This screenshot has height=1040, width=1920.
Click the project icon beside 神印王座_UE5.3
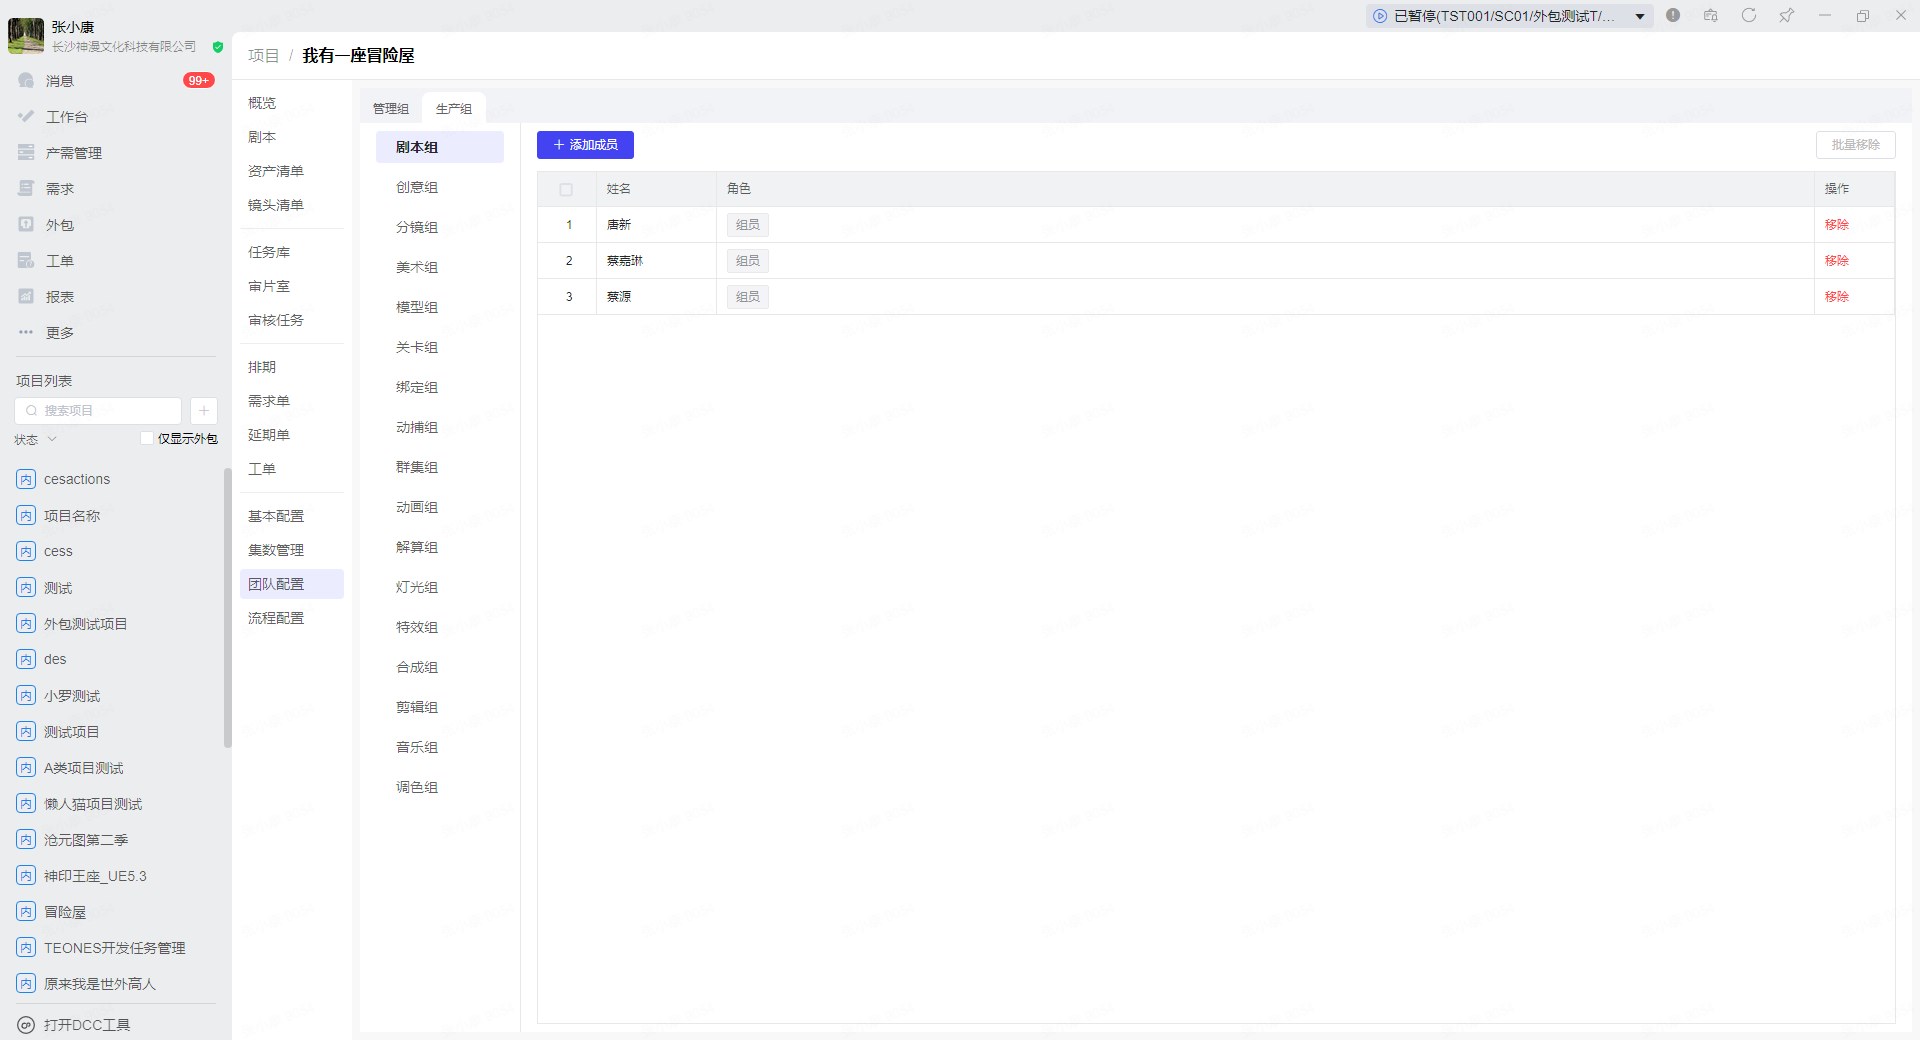pos(26,876)
